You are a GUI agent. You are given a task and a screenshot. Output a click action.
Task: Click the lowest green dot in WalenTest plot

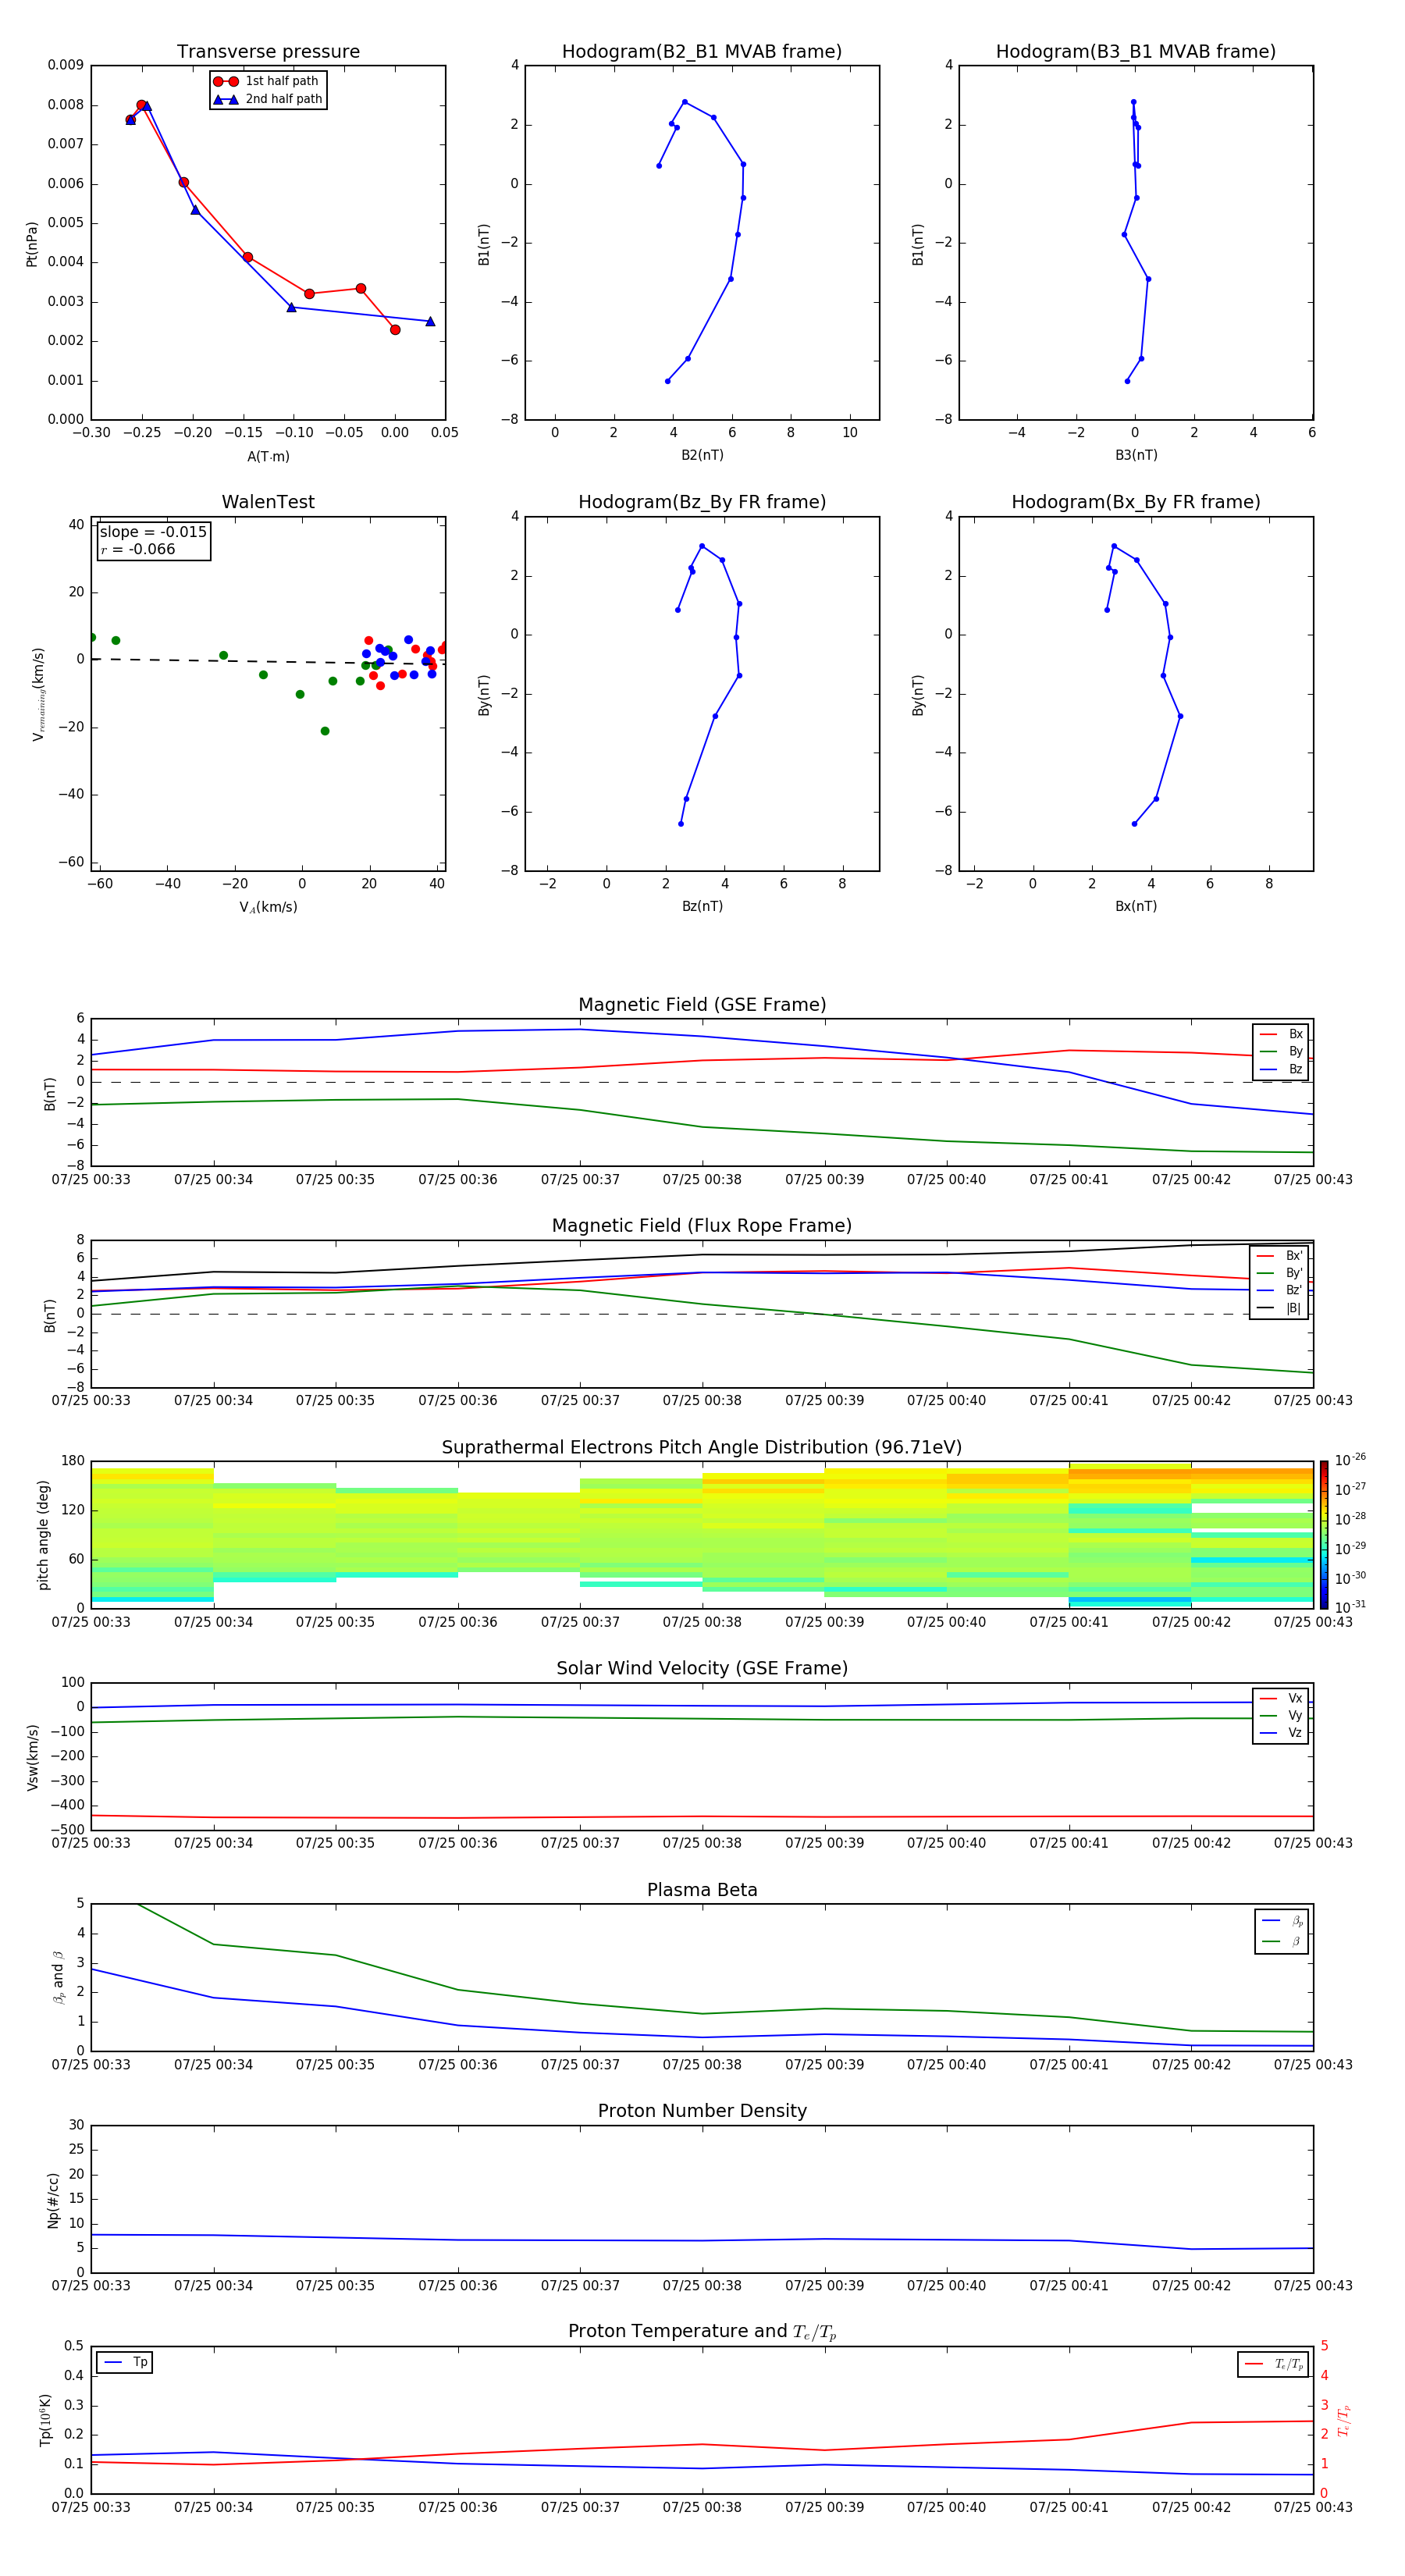(x=325, y=731)
